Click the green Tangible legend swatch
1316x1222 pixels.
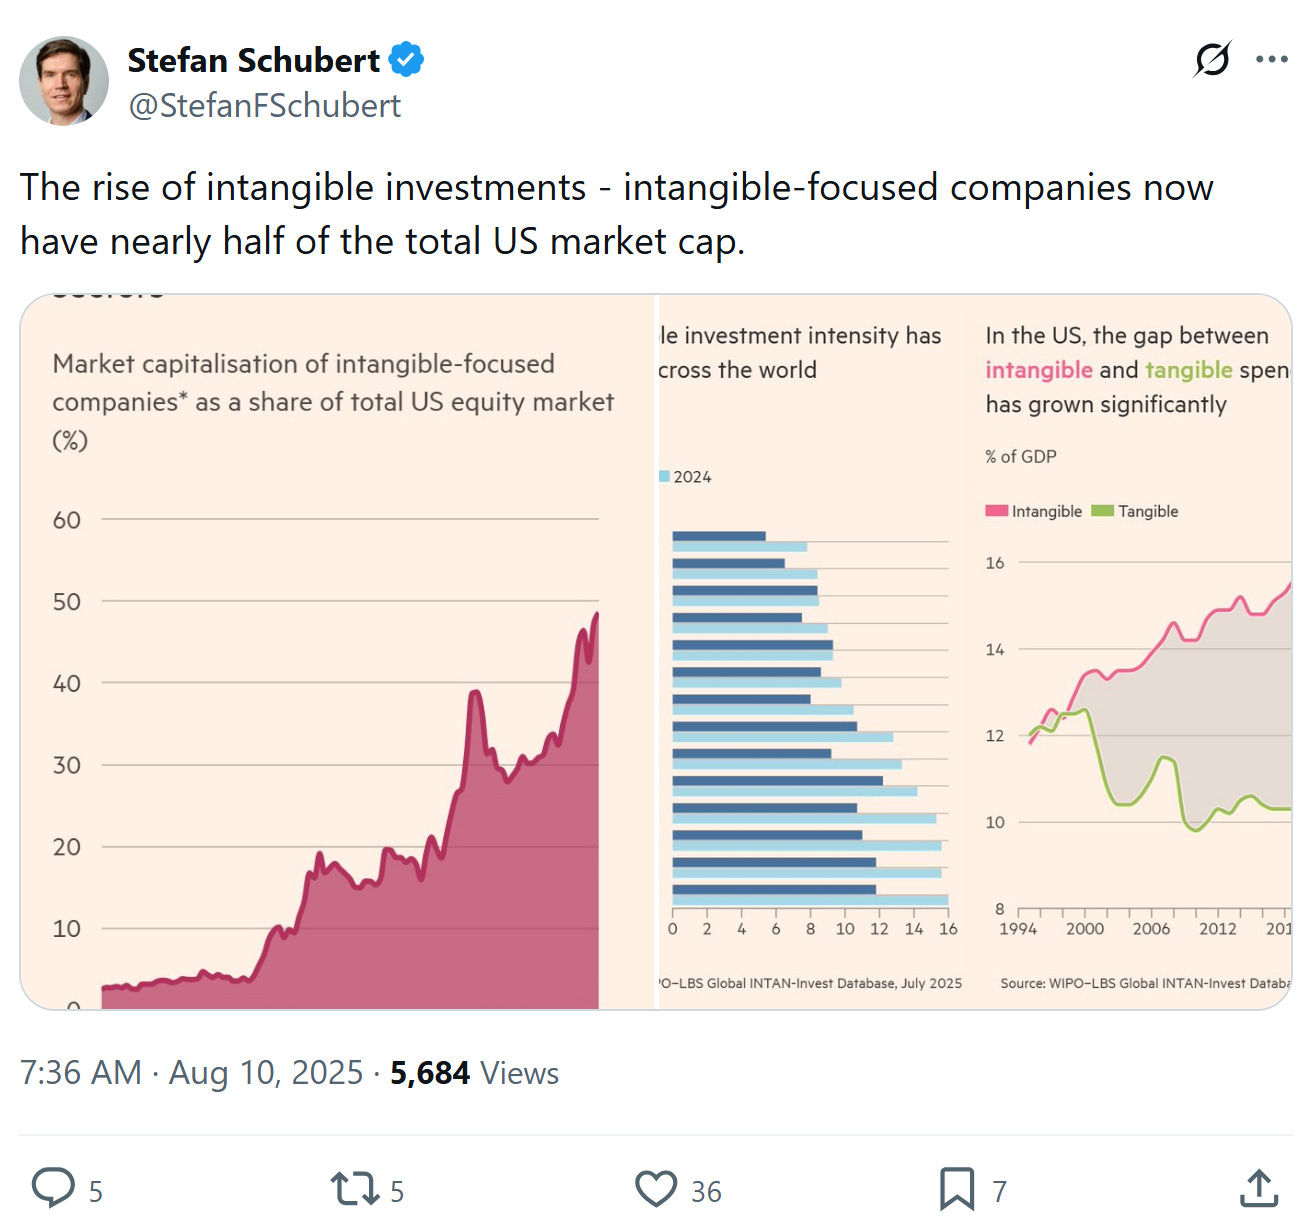click(1102, 511)
